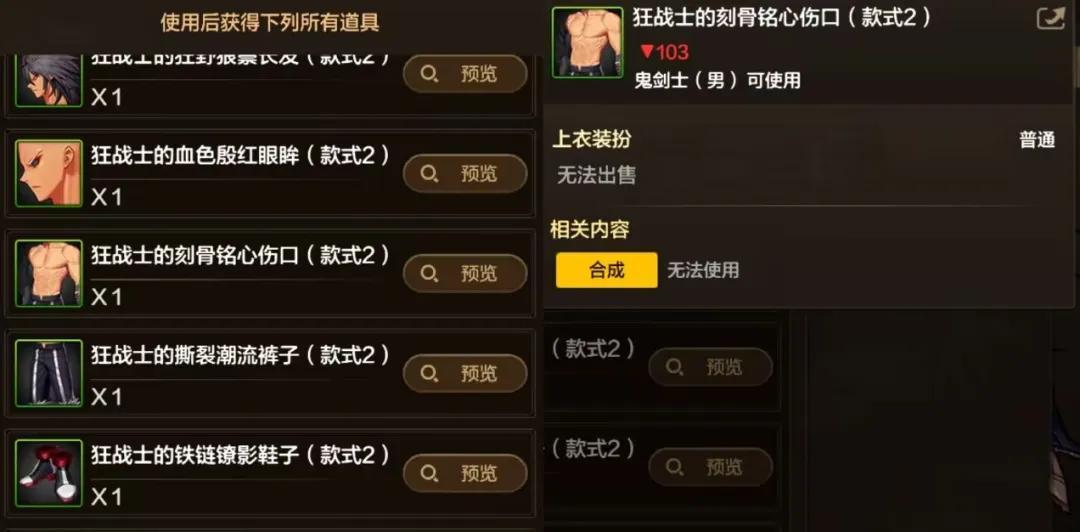Image resolution: width=1080 pixels, height=532 pixels.
Task: Click the red ▼103 level indicator
Action: pyautogui.click(x=664, y=52)
